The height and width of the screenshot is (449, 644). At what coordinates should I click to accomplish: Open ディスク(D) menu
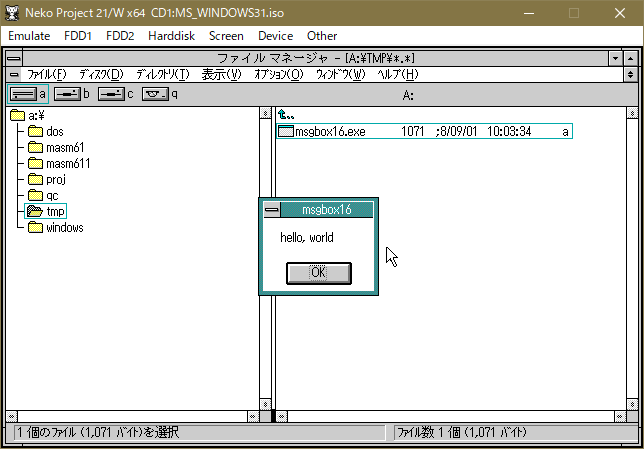(x=101, y=74)
